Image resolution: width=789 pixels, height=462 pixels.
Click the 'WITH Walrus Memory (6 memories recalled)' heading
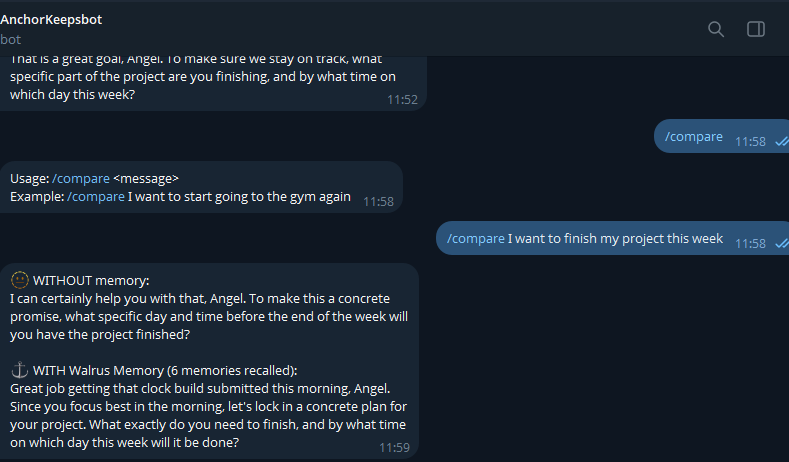coord(165,370)
